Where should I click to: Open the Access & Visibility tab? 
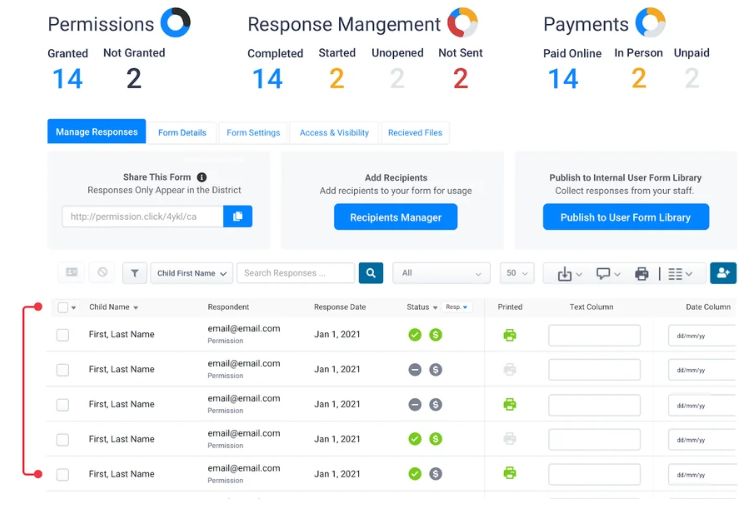click(x=334, y=132)
